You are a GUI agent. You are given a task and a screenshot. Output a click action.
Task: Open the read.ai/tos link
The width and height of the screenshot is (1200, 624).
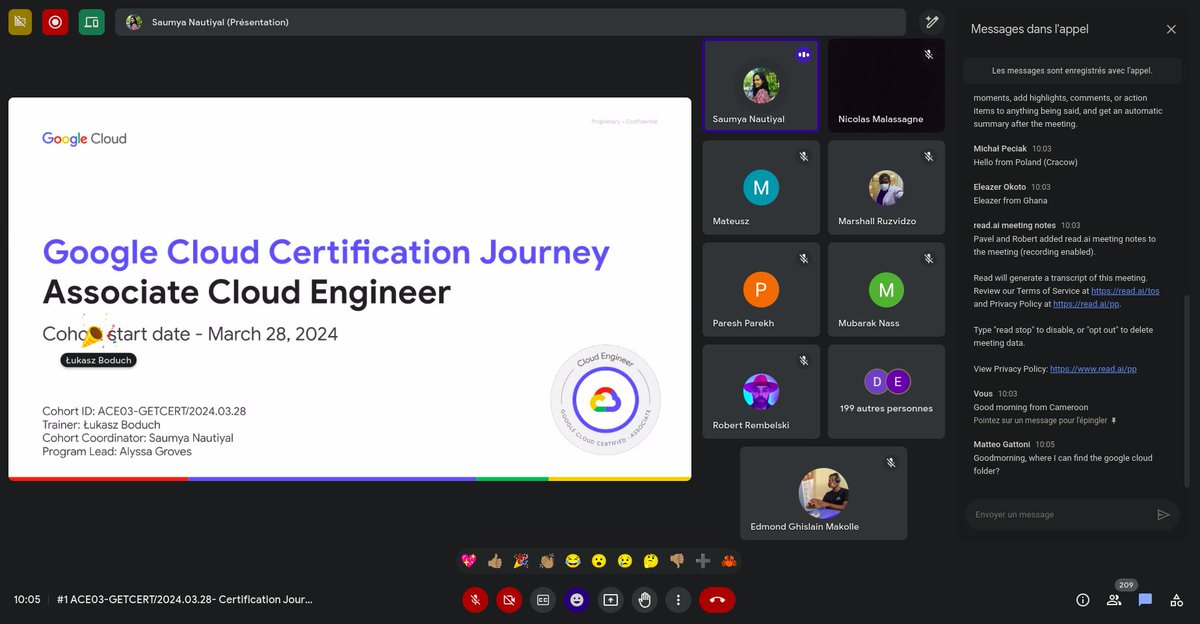(1125, 291)
